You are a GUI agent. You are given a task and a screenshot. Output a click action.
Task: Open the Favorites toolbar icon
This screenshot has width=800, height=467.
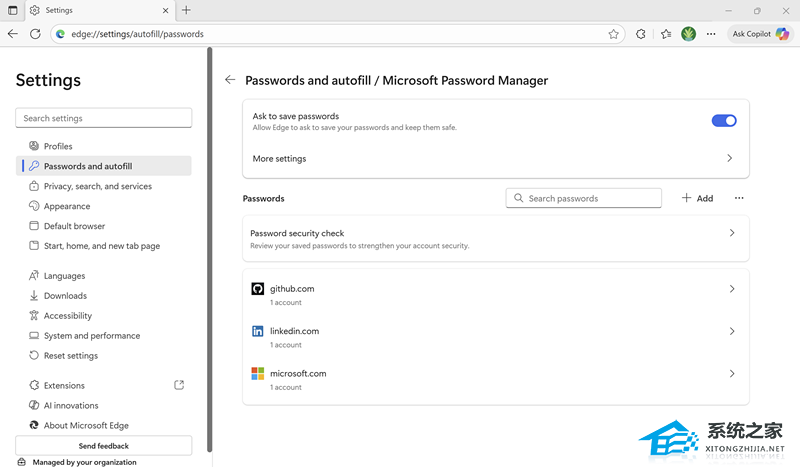coord(666,33)
